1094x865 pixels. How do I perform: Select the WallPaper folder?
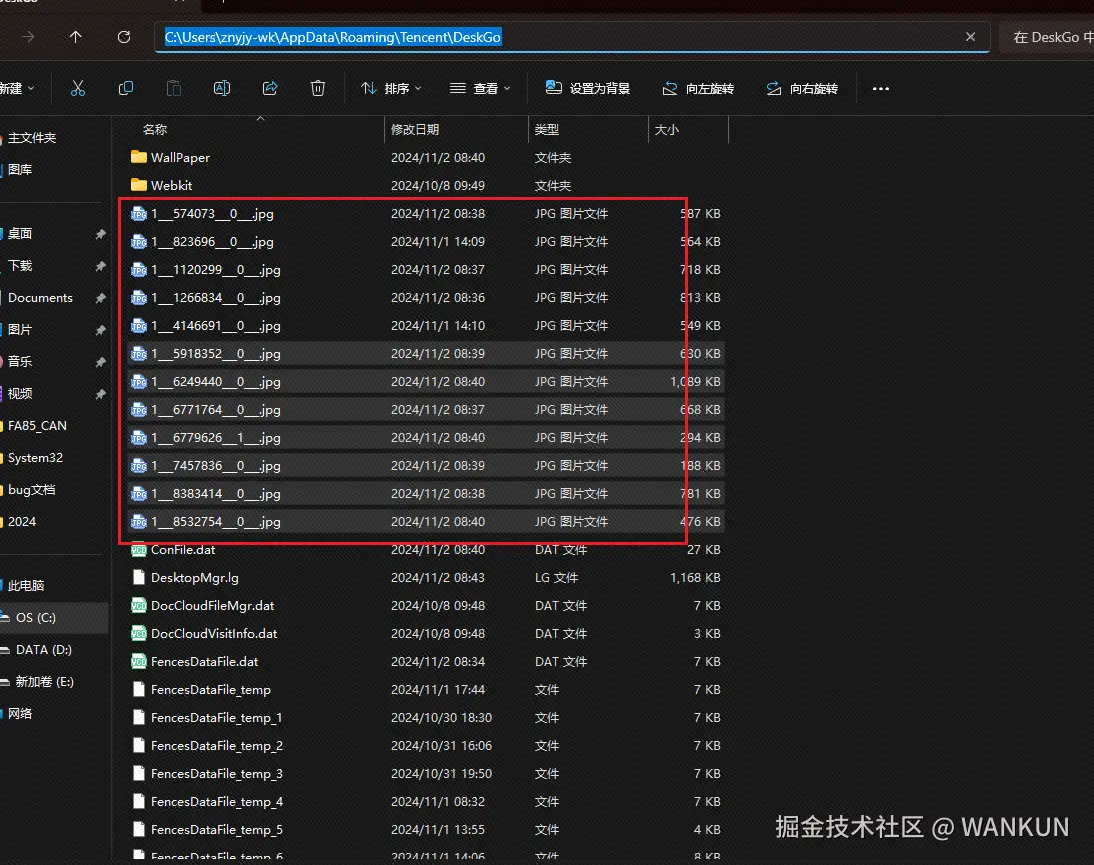point(426,158)
